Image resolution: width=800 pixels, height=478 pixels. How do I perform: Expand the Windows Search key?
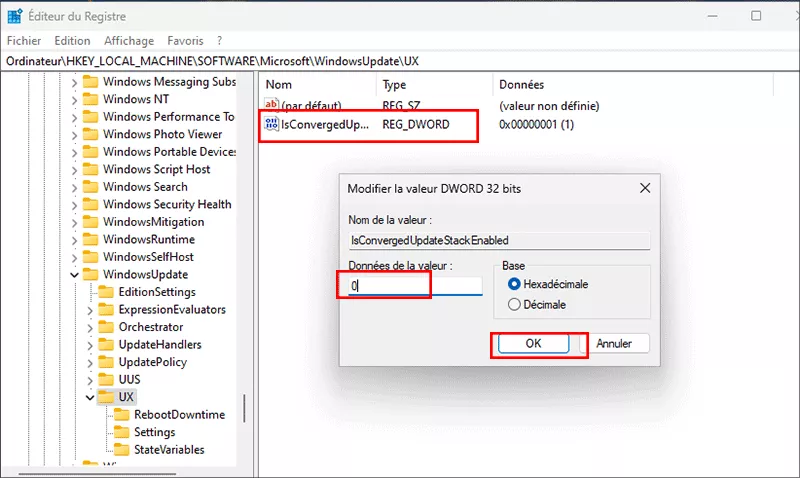(x=74, y=187)
